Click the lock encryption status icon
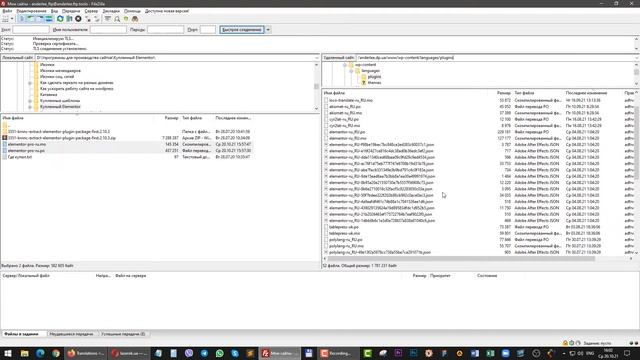Screen dimensions: 640x360 tap(565, 343)
